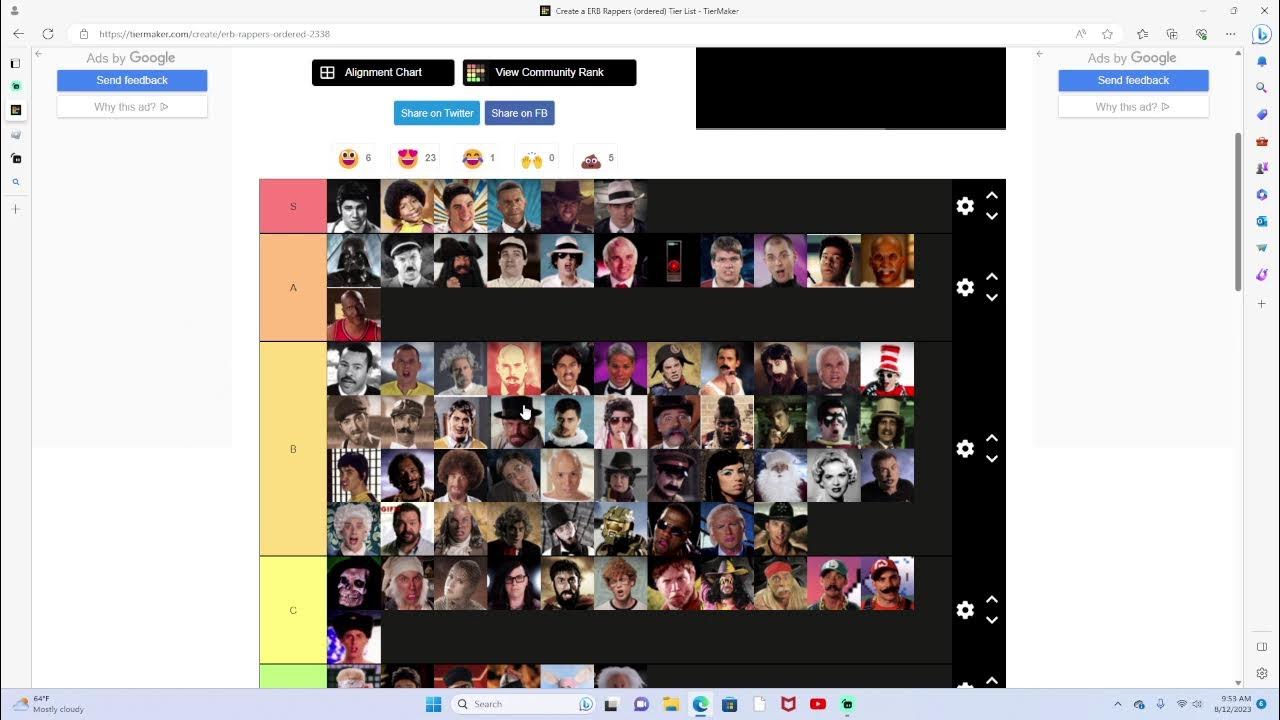Open Edge sidebar notifications bell
Image resolution: width=1280 pixels, height=720 pixels.
coord(1262,62)
